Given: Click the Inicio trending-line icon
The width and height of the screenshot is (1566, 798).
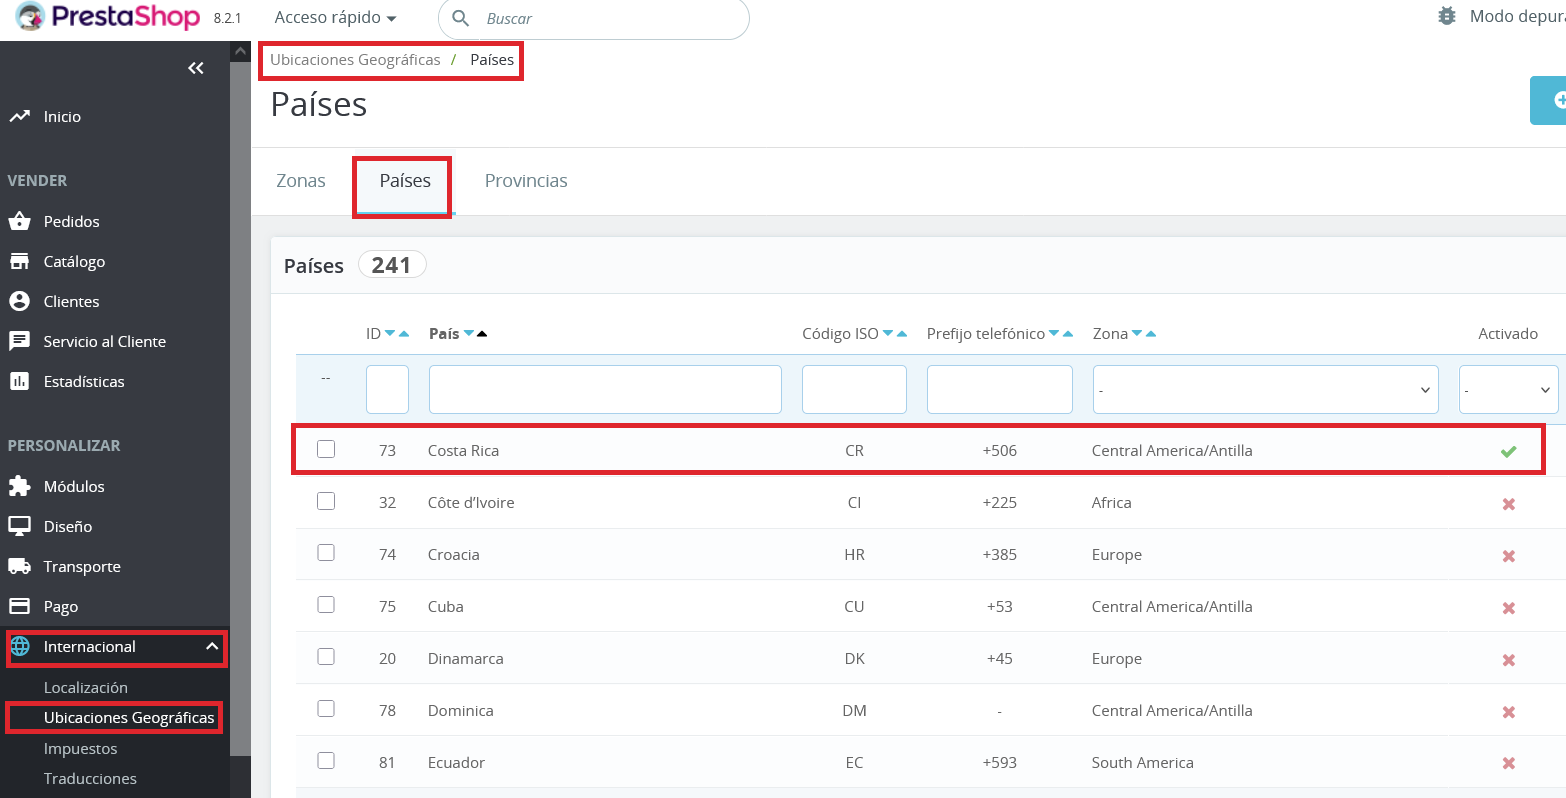Looking at the screenshot, I should 19,117.
